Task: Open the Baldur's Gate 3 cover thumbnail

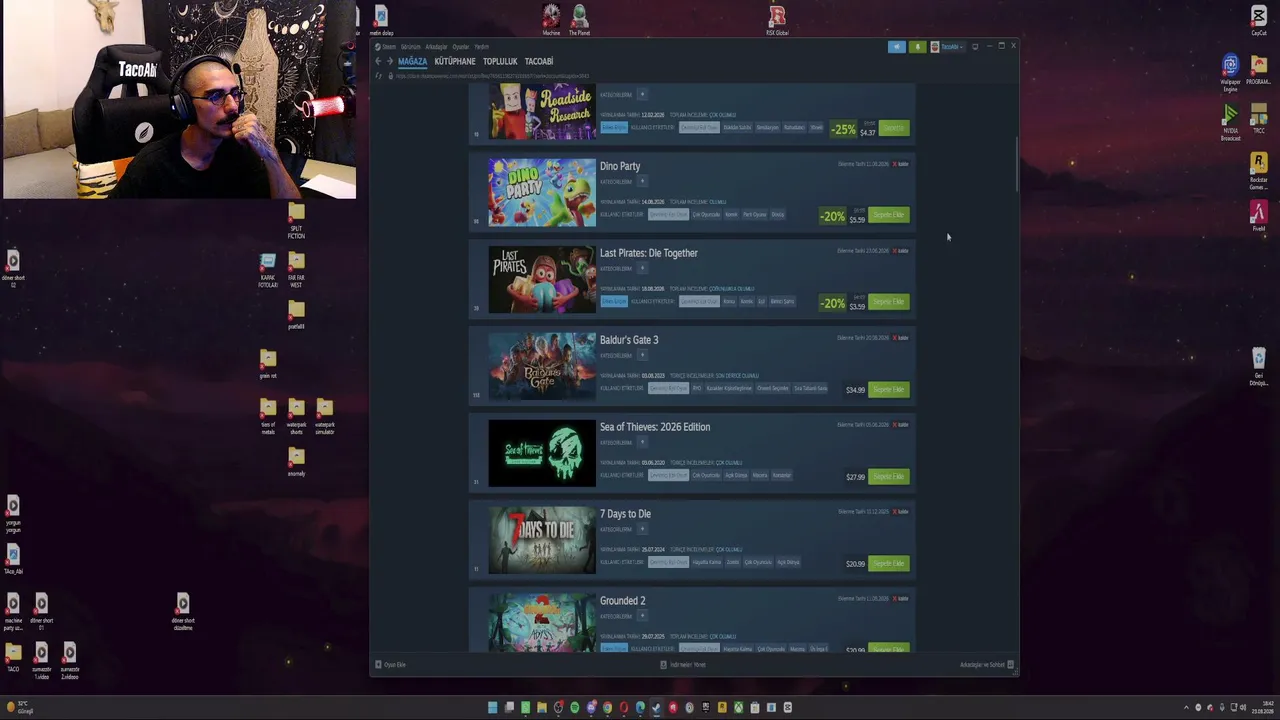Action: point(542,367)
